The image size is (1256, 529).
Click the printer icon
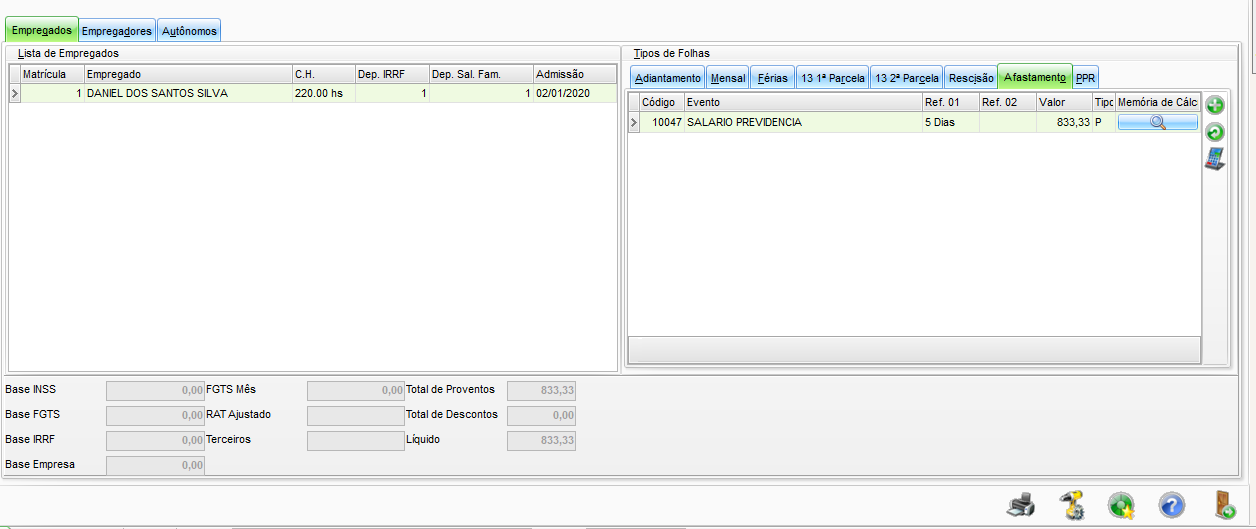click(1021, 505)
